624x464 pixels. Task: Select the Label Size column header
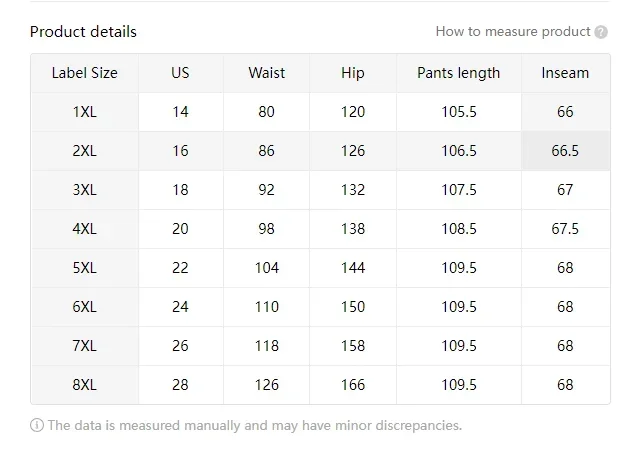pyautogui.click(x=85, y=73)
